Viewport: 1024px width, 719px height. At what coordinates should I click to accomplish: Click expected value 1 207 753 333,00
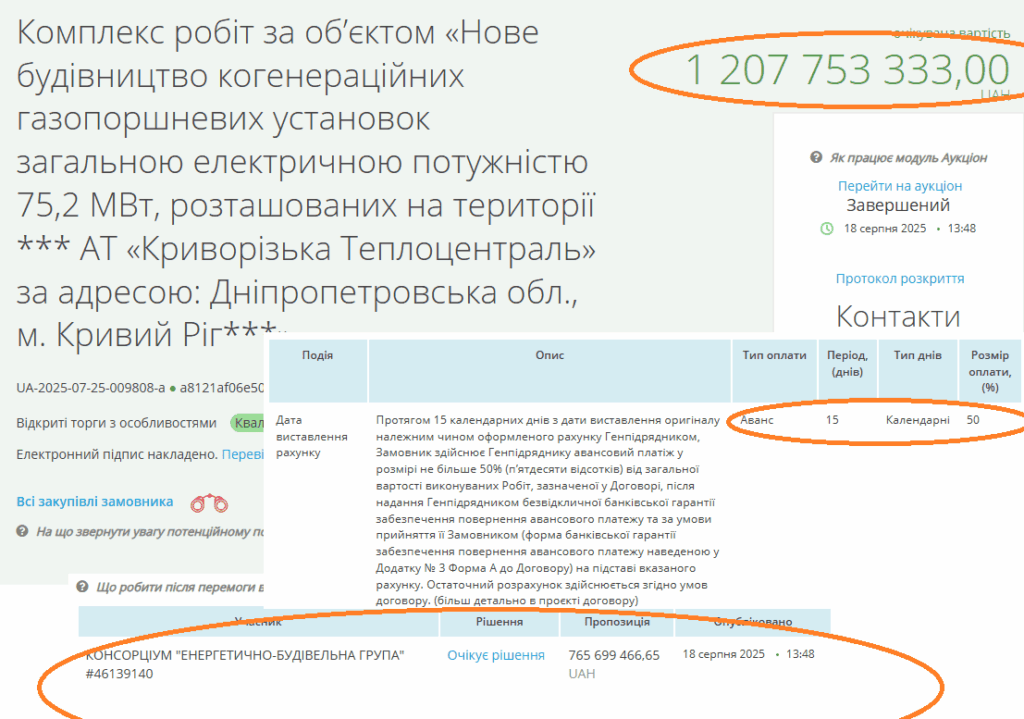coord(848,71)
